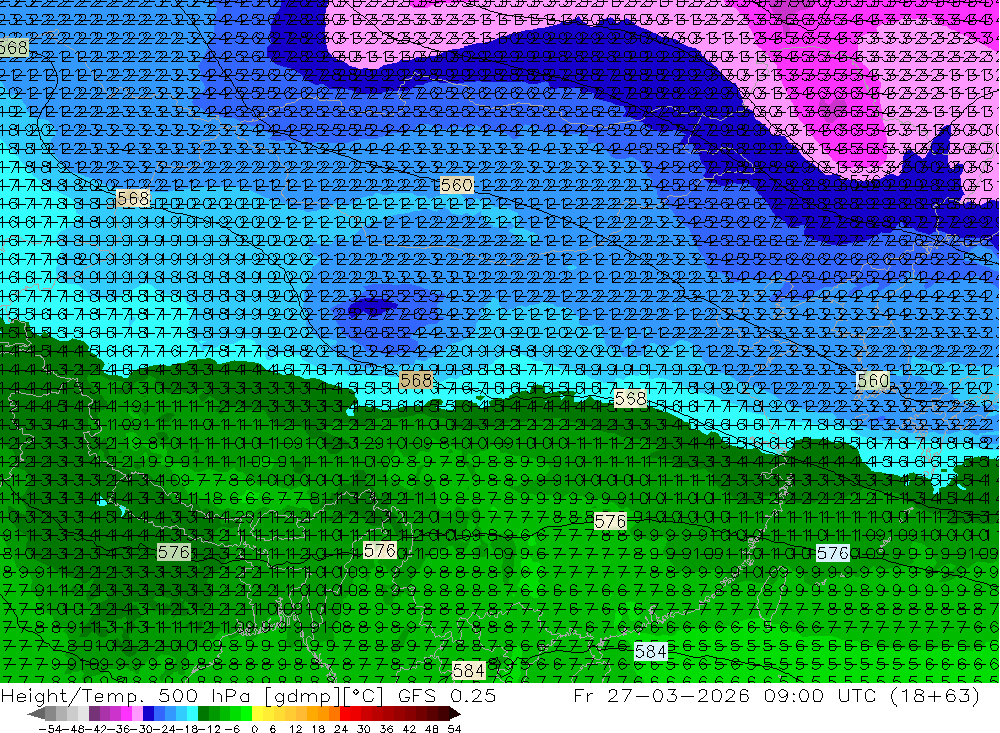Pick the bright red swatch above the 24 label
The height and width of the screenshot is (733, 1000).
345,714
